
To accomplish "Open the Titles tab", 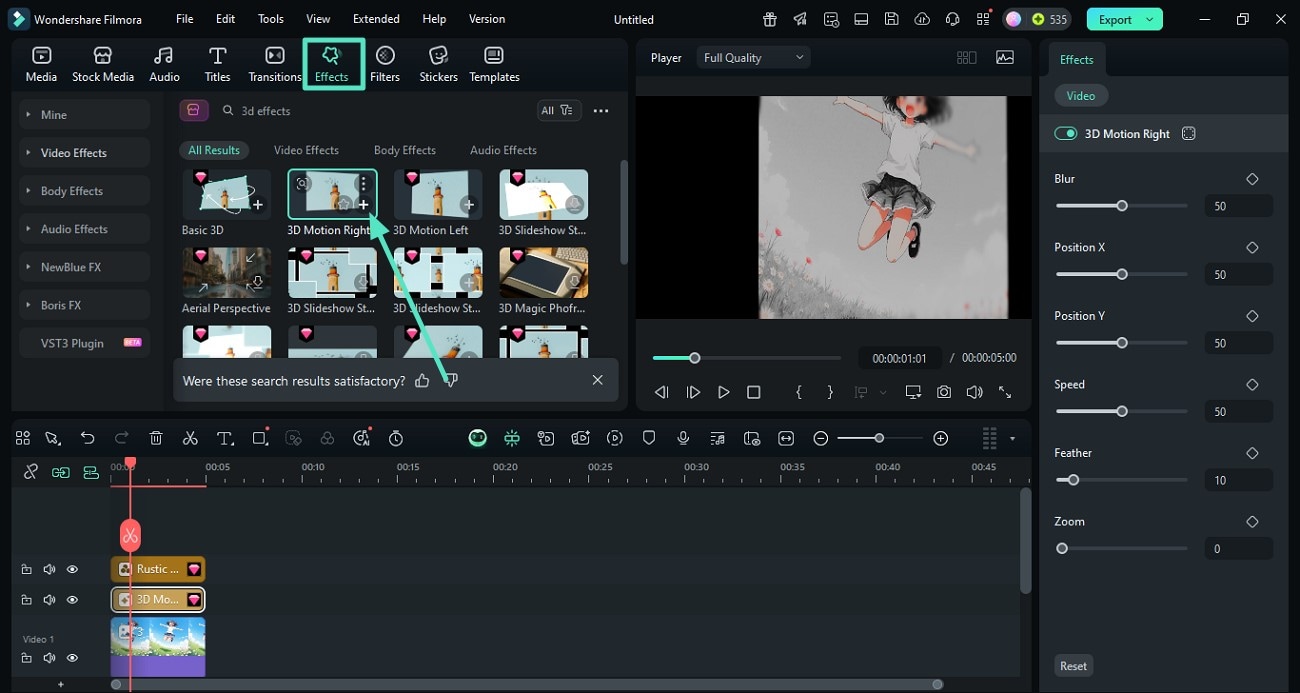I will (217, 65).
